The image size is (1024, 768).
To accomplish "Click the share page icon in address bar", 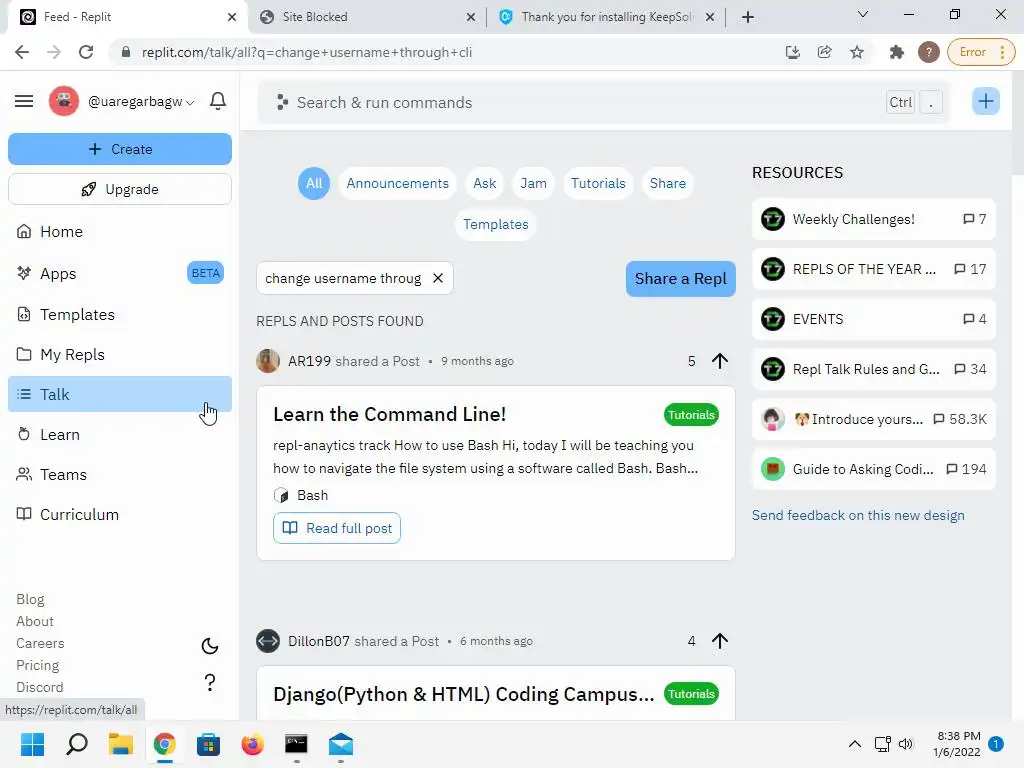I will coord(825,52).
